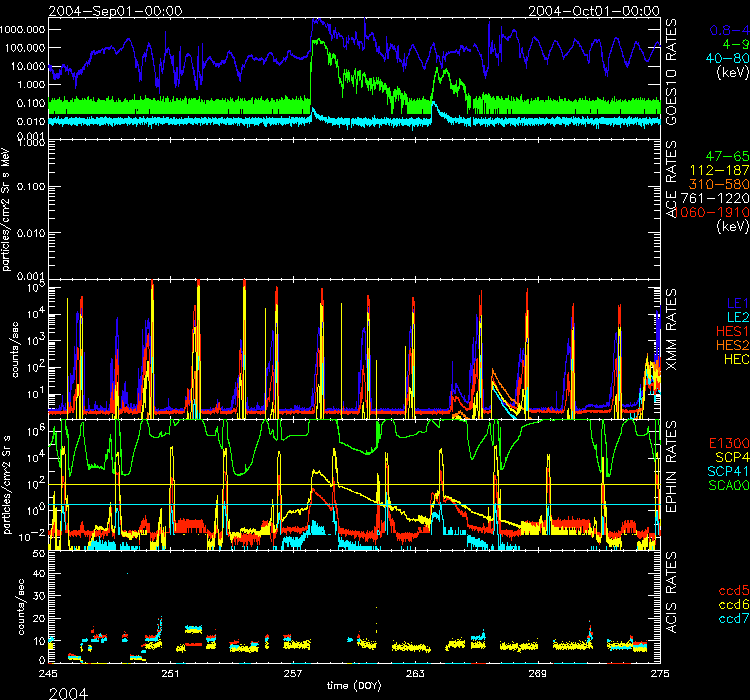Select the cyan 40-80 GOES10 legend entry
Image resolution: width=750 pixels, height=700 pixels.
(x=722, y=58)
